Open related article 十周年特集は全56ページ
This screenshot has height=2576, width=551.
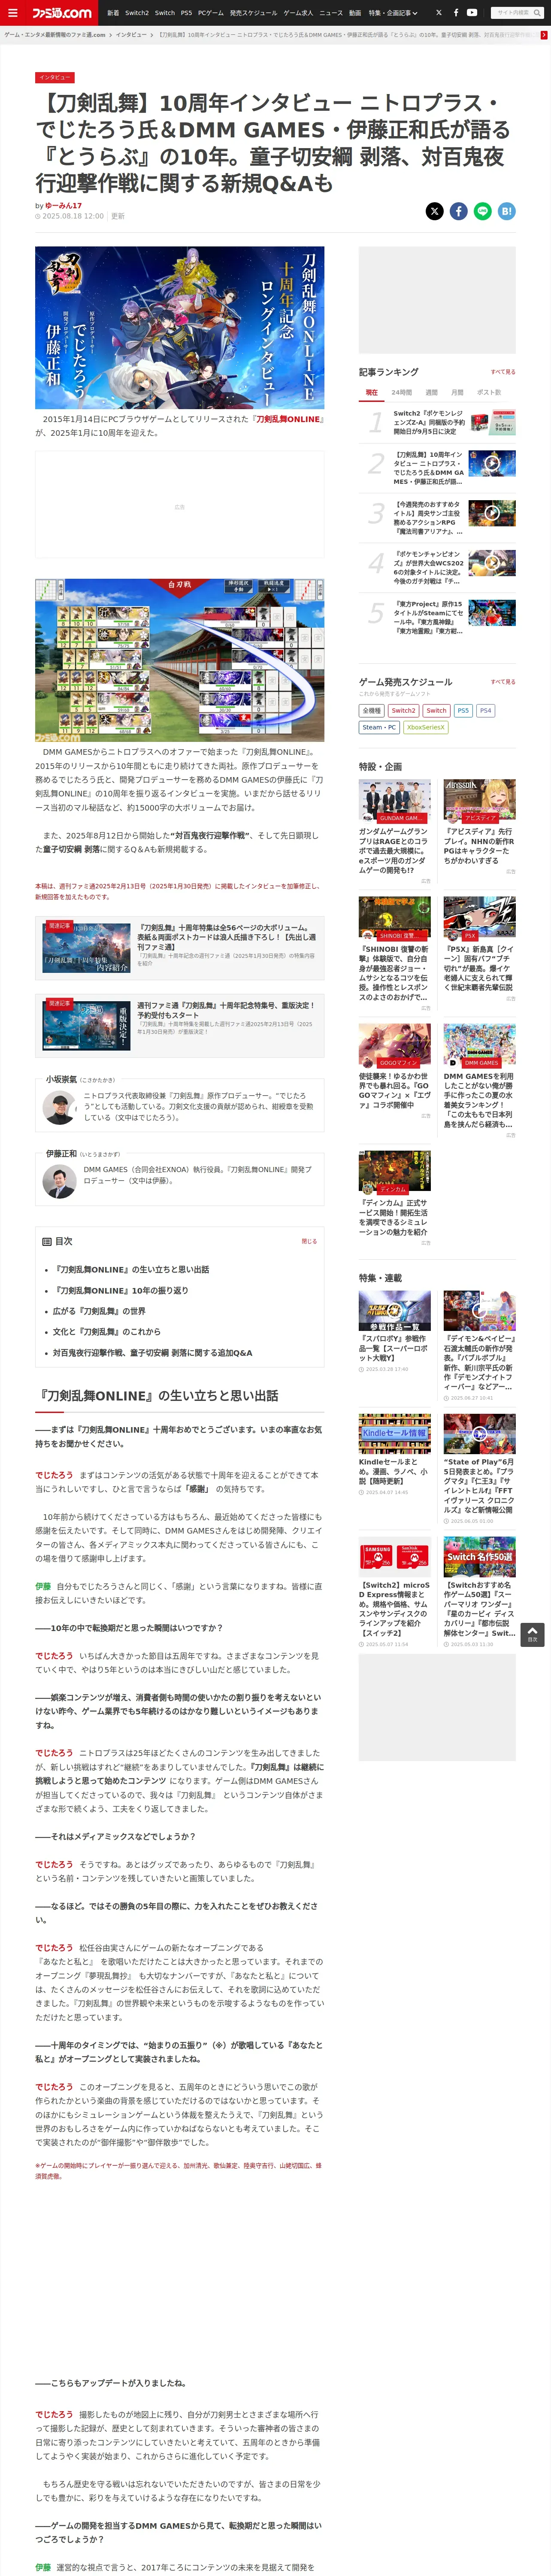(179, 947)
